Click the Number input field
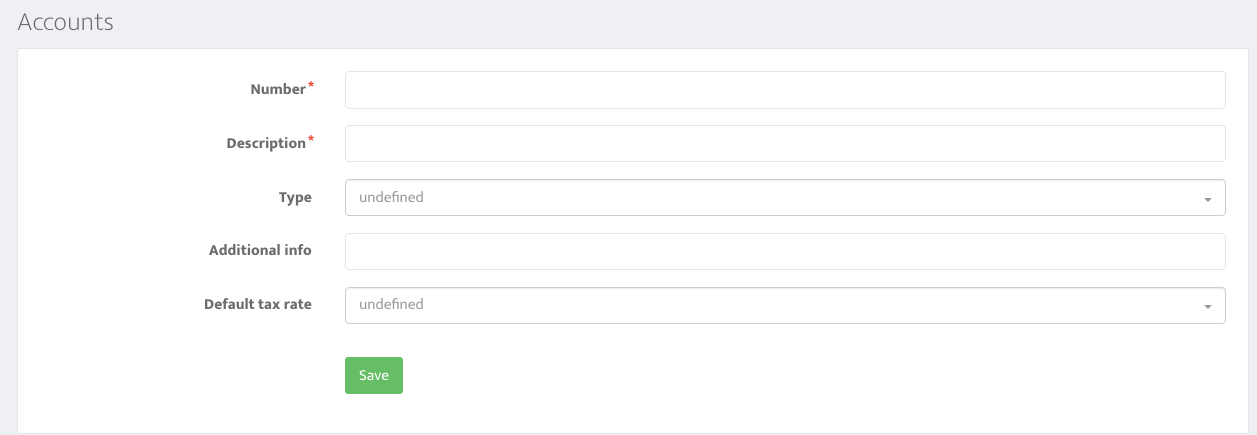 click(x=785, y=89)
